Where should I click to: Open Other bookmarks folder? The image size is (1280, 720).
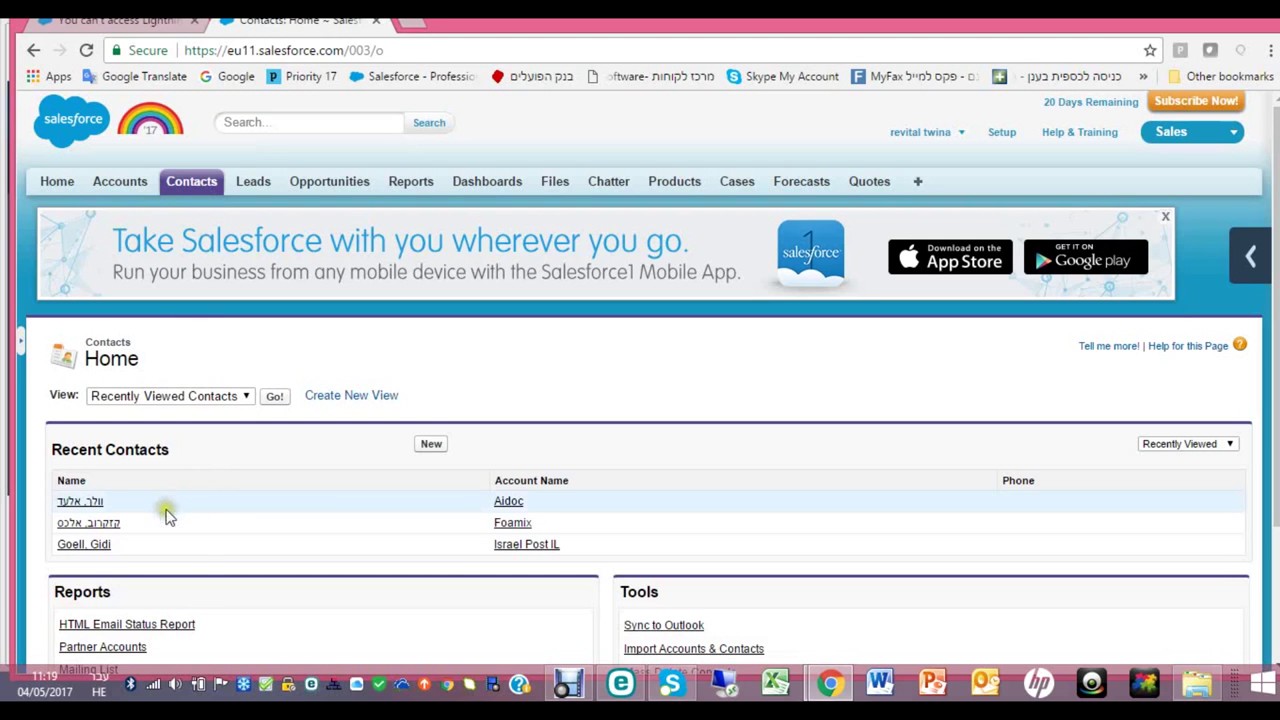(1220, 76)
